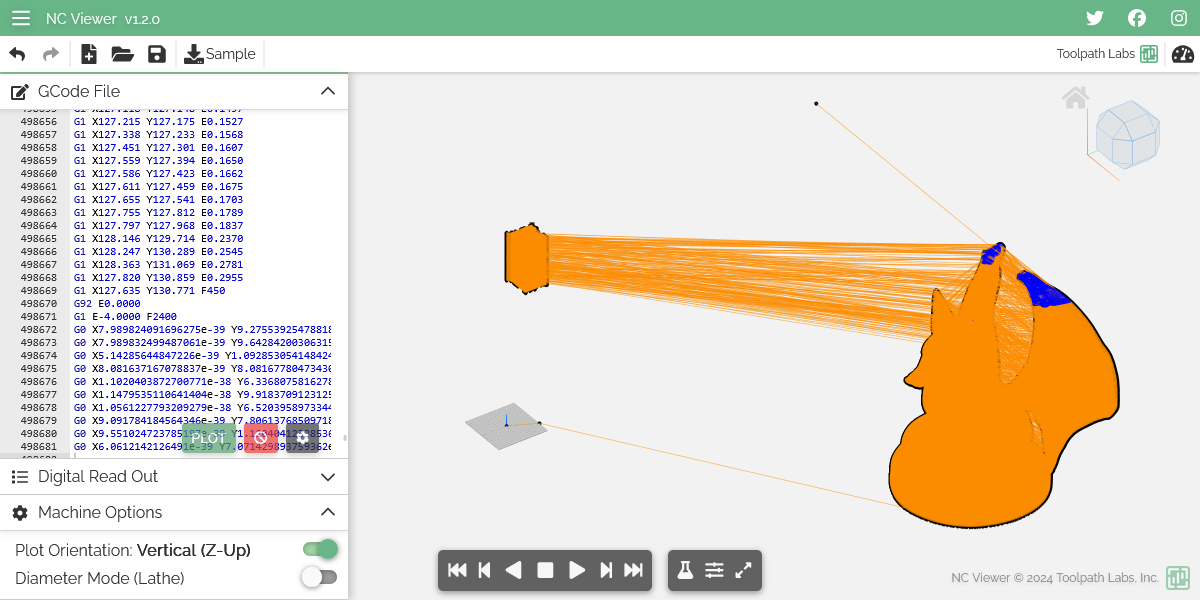Open the plot settings sliders icon

(714, 569)
